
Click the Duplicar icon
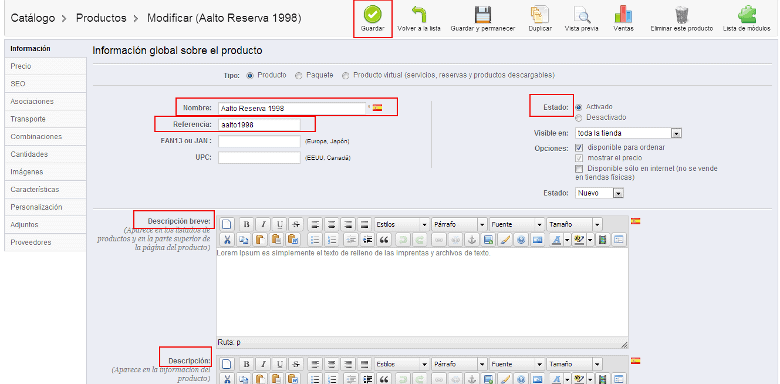click(x=540, y=14)
